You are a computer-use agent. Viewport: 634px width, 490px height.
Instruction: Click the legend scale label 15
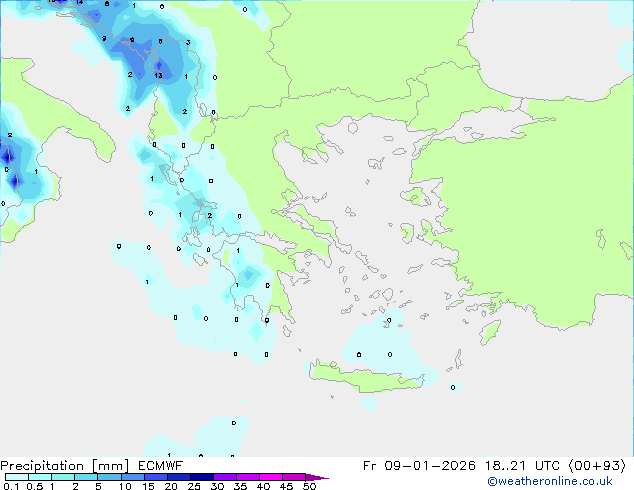point(148,486)
